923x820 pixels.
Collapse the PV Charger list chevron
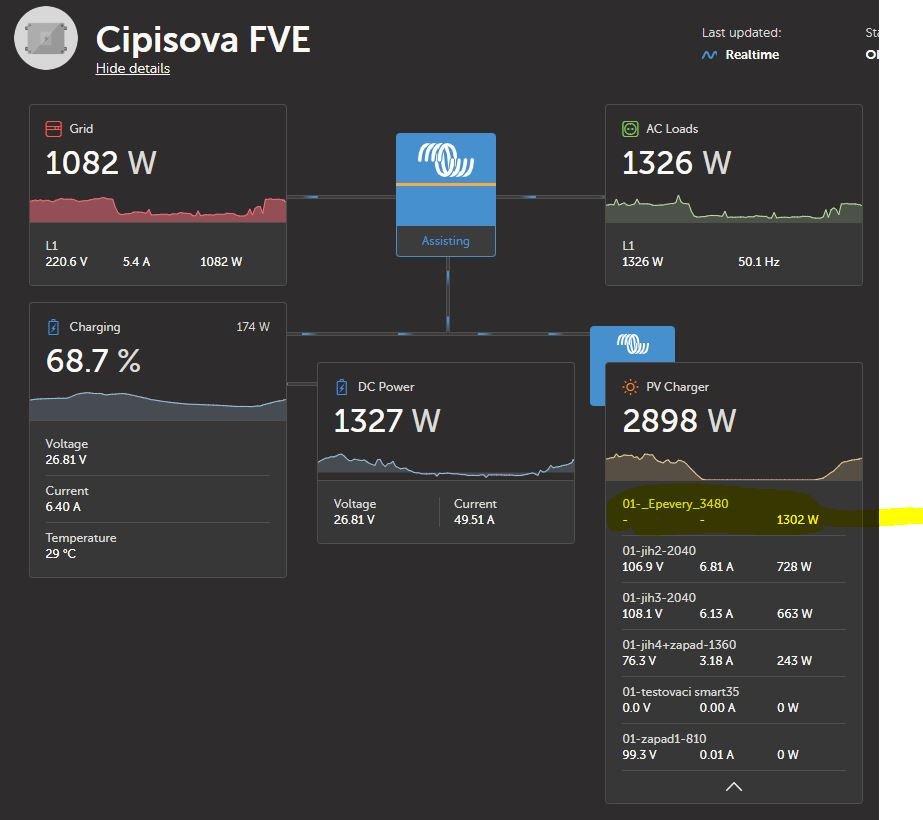733,787
